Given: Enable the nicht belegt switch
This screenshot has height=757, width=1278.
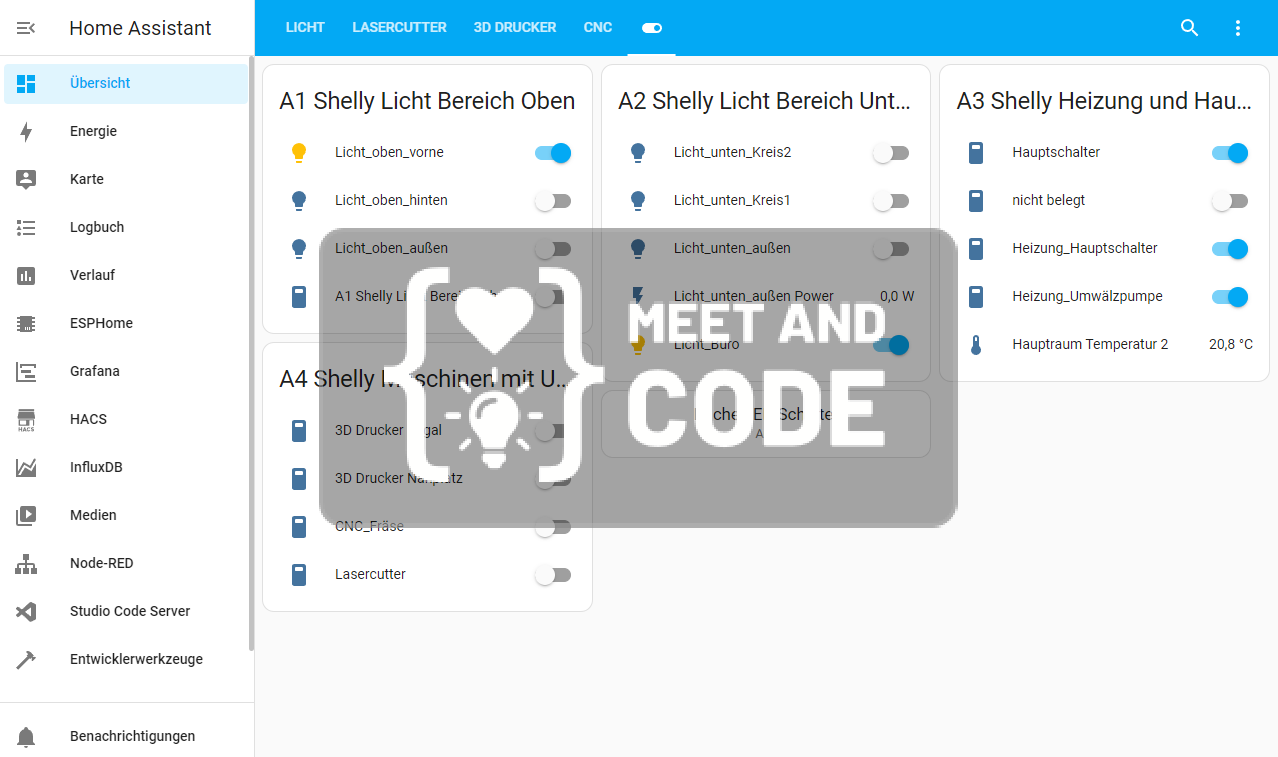Looking at the screenshot, I should coord(1230,201).
